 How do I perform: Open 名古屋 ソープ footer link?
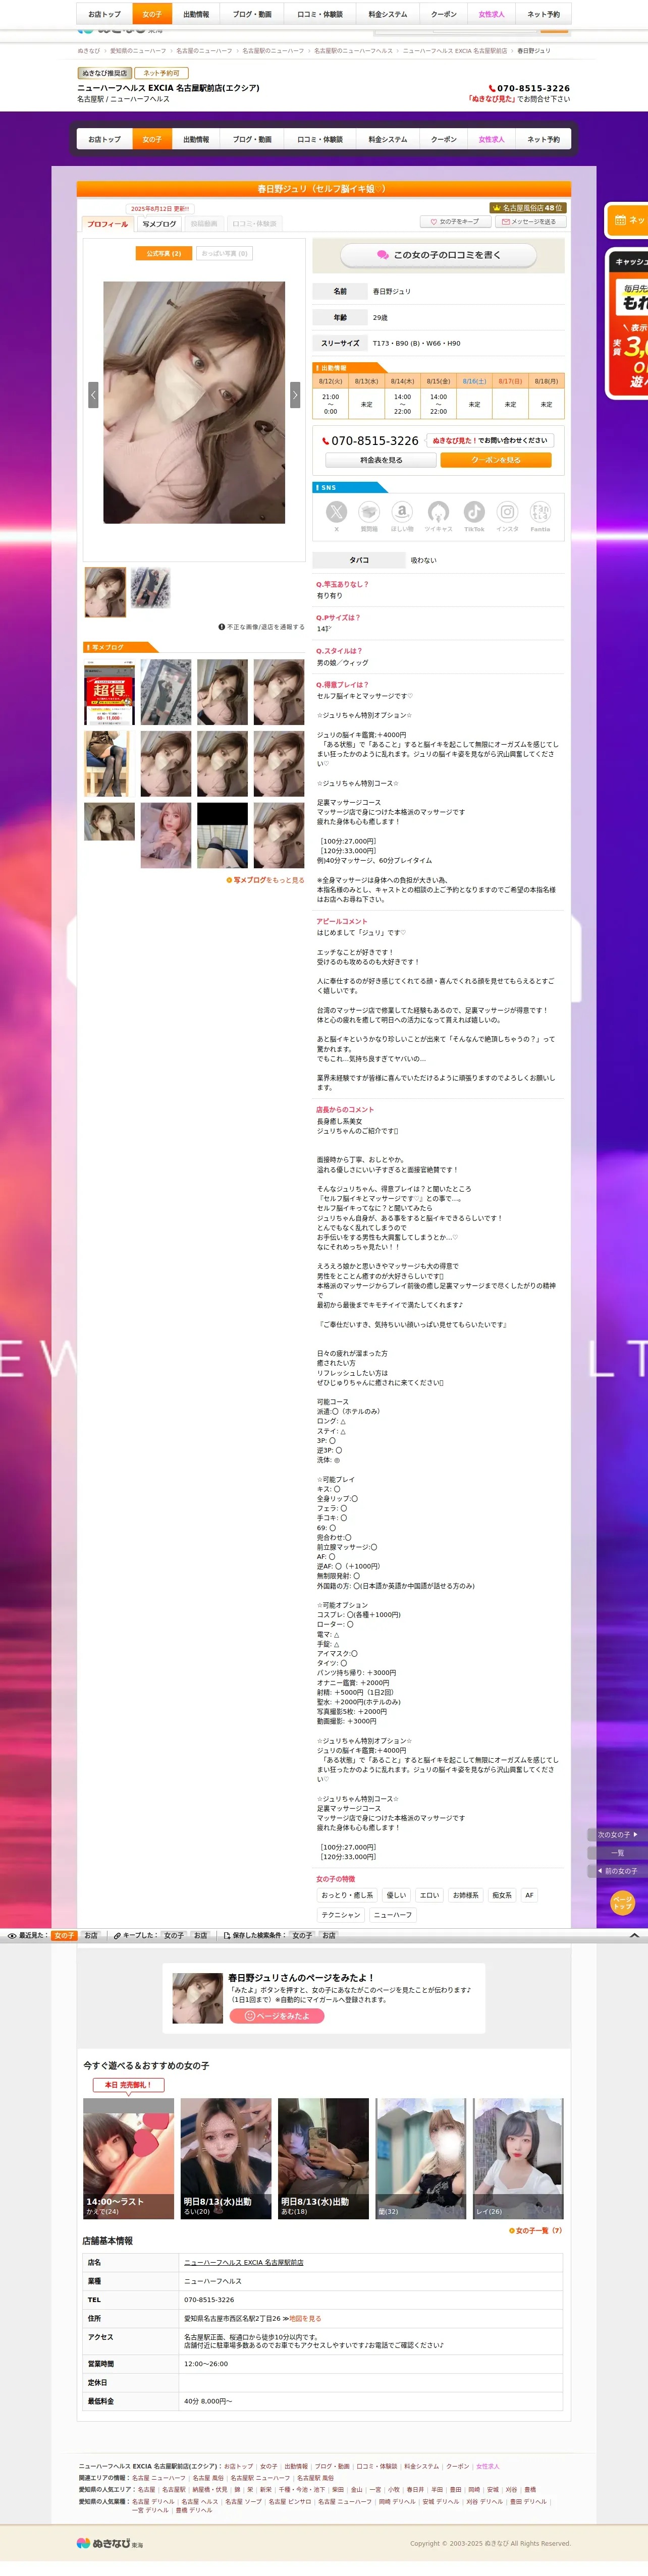pyautogui.click(x=243, y=2502)
